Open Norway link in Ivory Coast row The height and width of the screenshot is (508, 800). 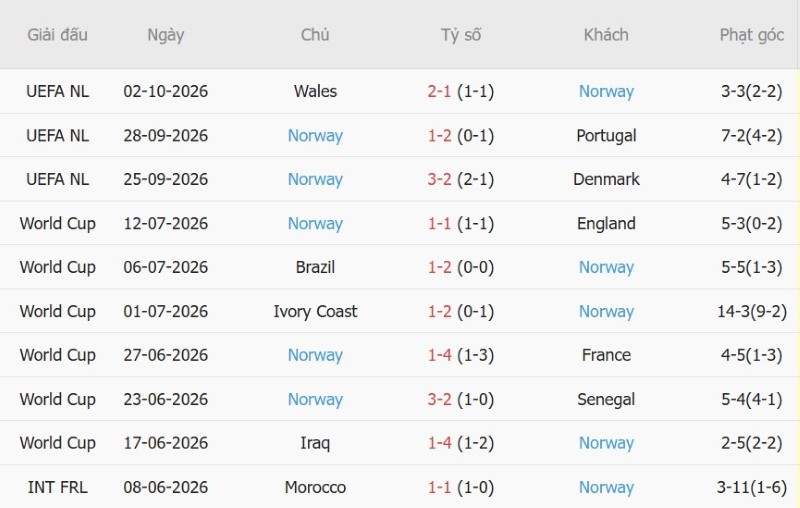pos(606,311)
